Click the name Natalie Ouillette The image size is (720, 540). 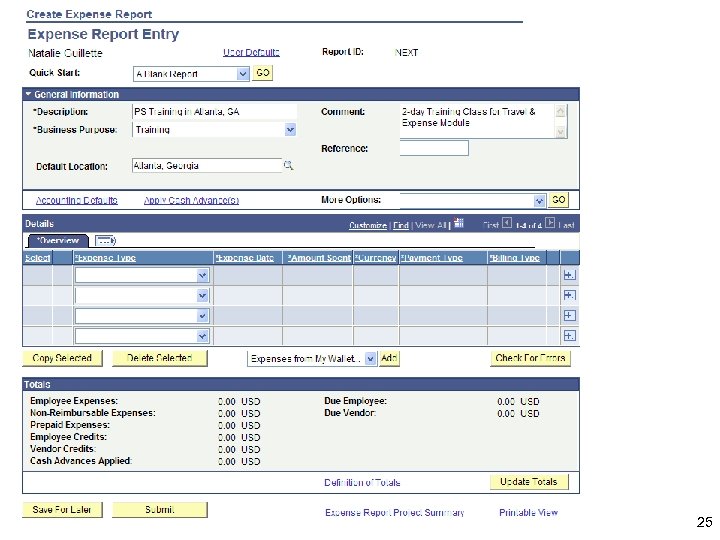[x=65, y=53]
